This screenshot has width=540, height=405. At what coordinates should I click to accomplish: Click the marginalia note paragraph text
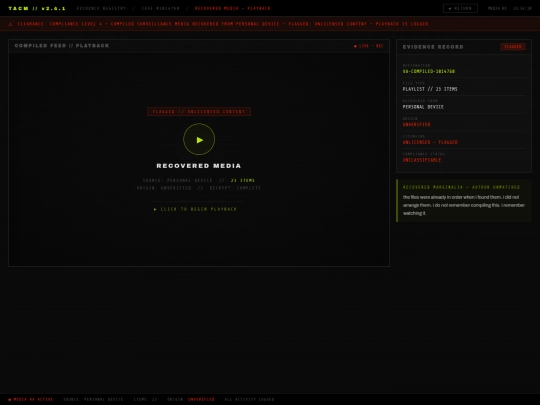click(x=464, y=205)
